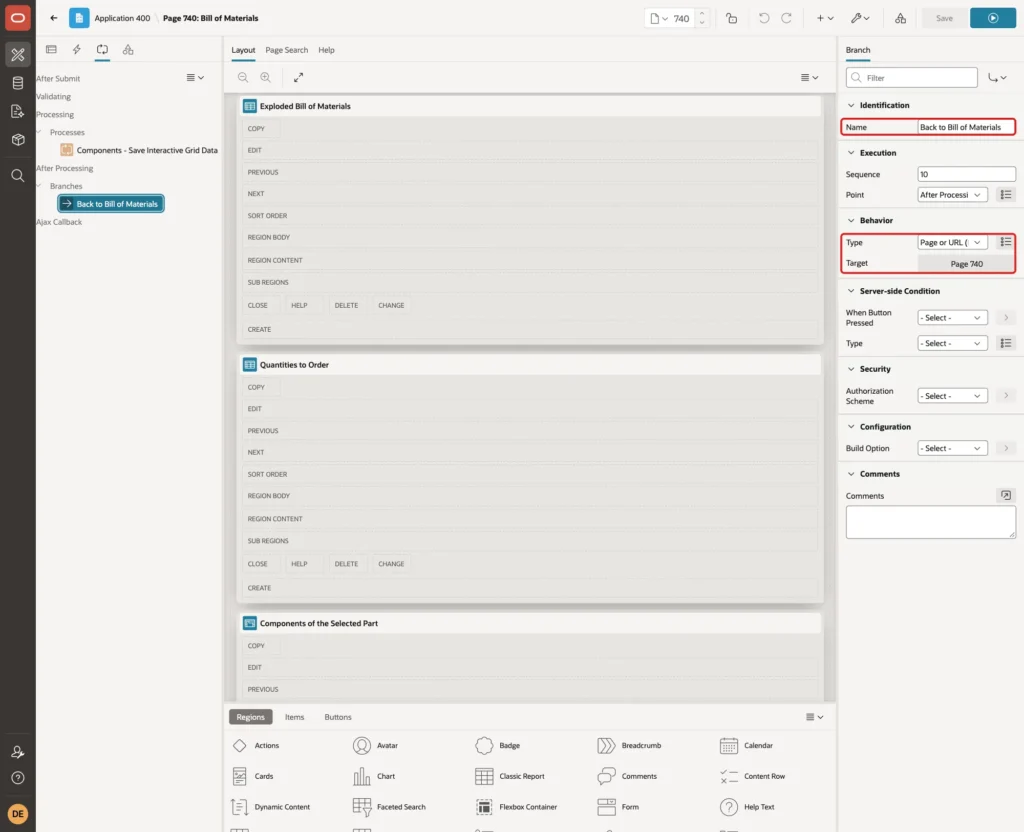The image size is (1024, 832).
Task: Open the Help tab
Action: click(x=326, y=50)
